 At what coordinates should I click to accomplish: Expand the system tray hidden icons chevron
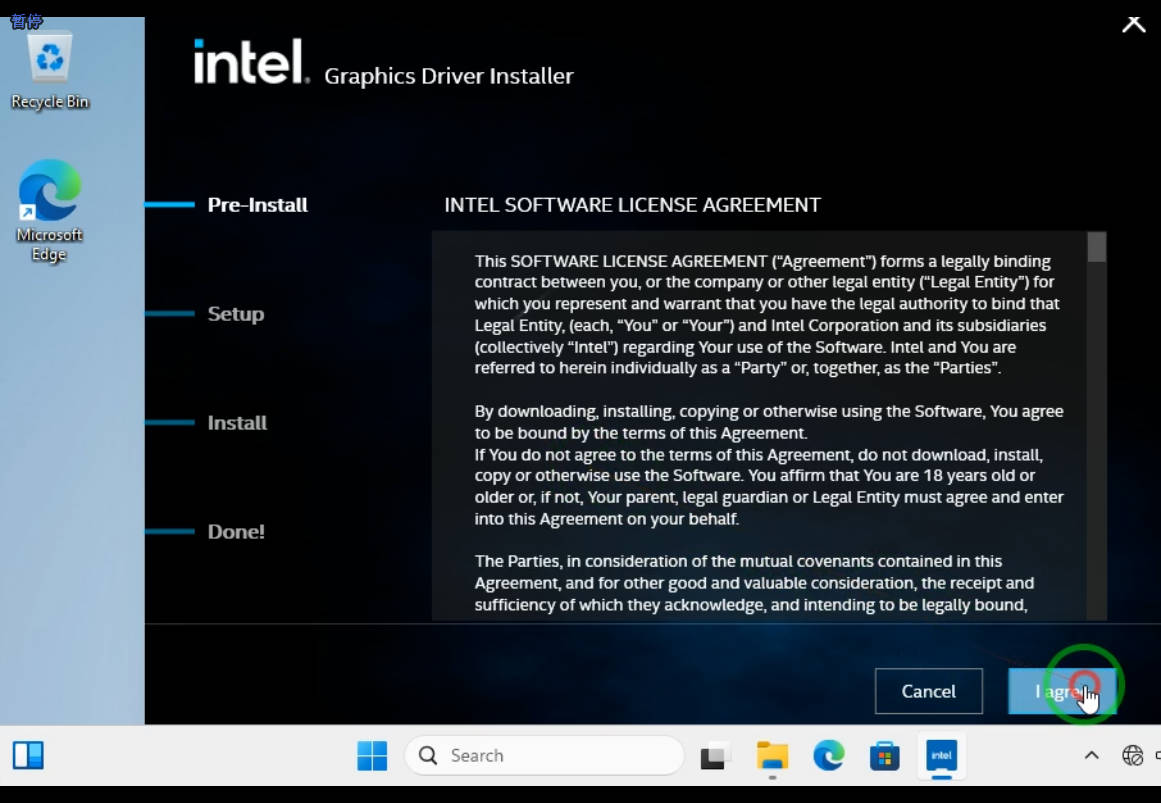tap(1091, 756)
